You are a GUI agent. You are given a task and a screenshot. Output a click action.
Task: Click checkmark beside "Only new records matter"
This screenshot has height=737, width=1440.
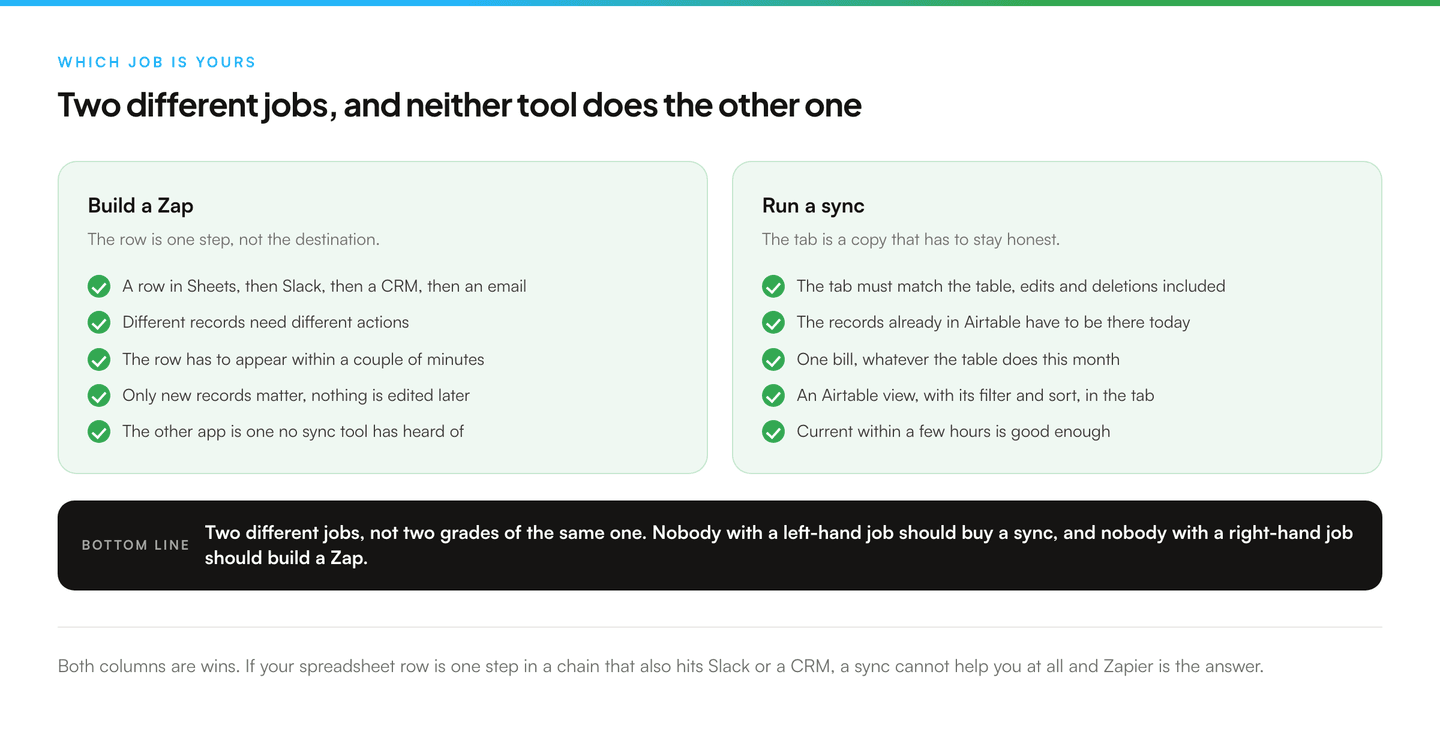(x=99, y=396)
